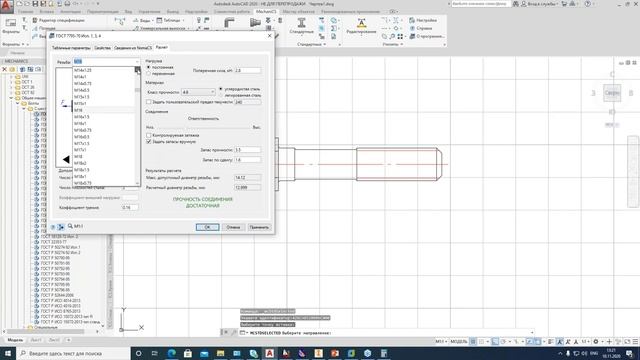The image size is (640, 360).
Task: Select the constant load radio button
Action: point(149,67)
